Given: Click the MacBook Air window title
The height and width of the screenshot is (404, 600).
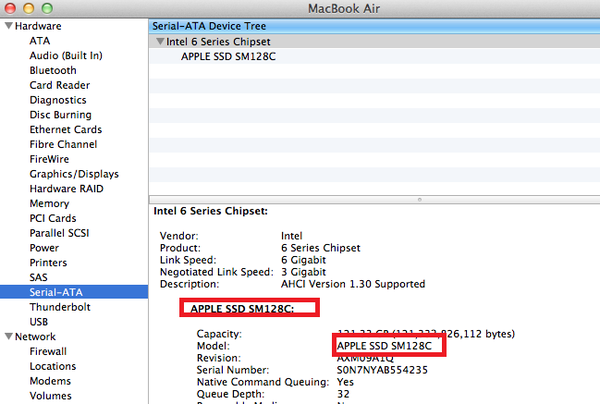Looking at the screenshot, I should (344, 8).
